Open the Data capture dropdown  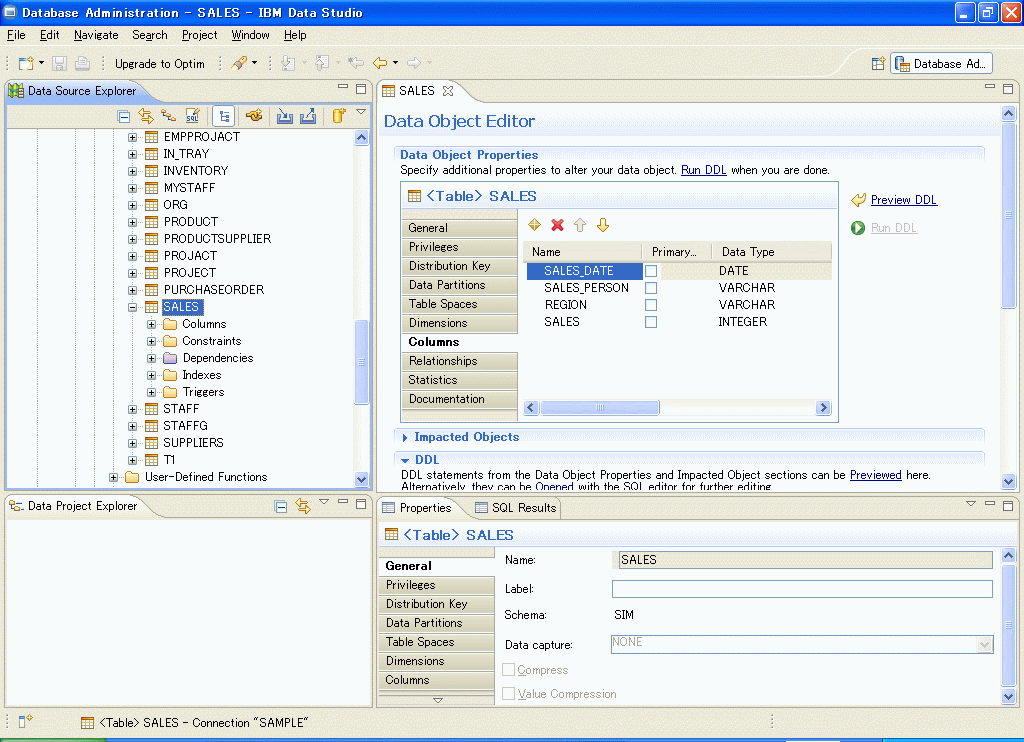coord(985,645)
